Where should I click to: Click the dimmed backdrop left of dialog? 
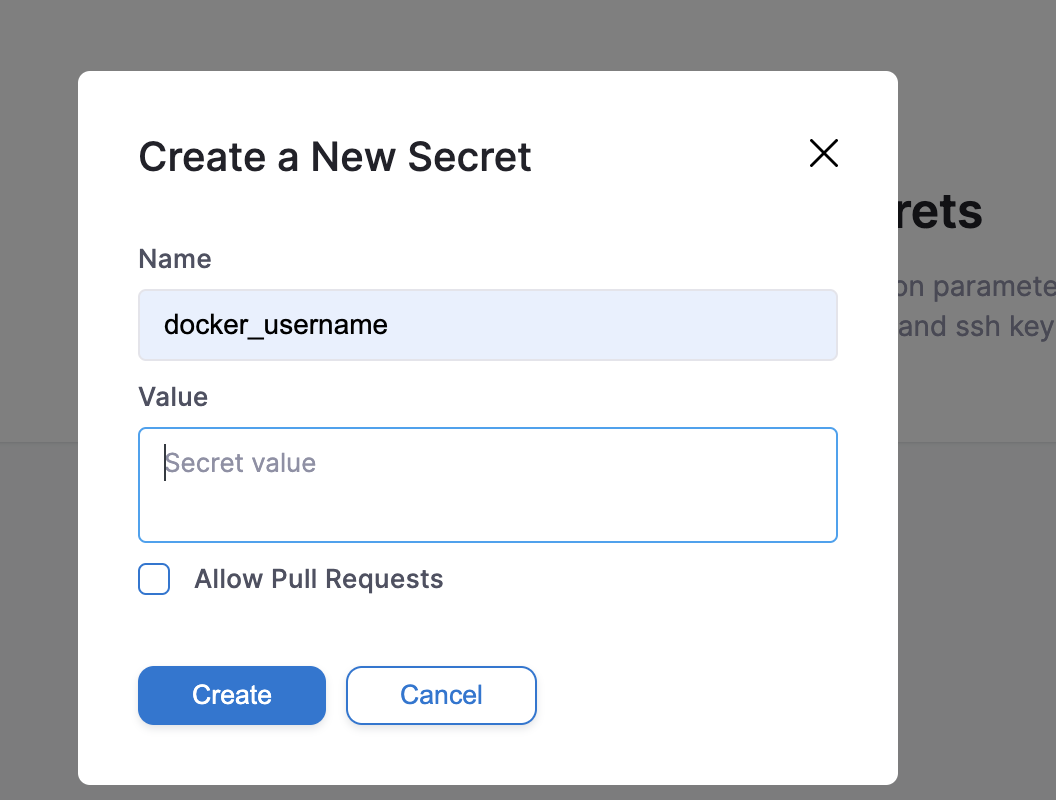(38, 400)
